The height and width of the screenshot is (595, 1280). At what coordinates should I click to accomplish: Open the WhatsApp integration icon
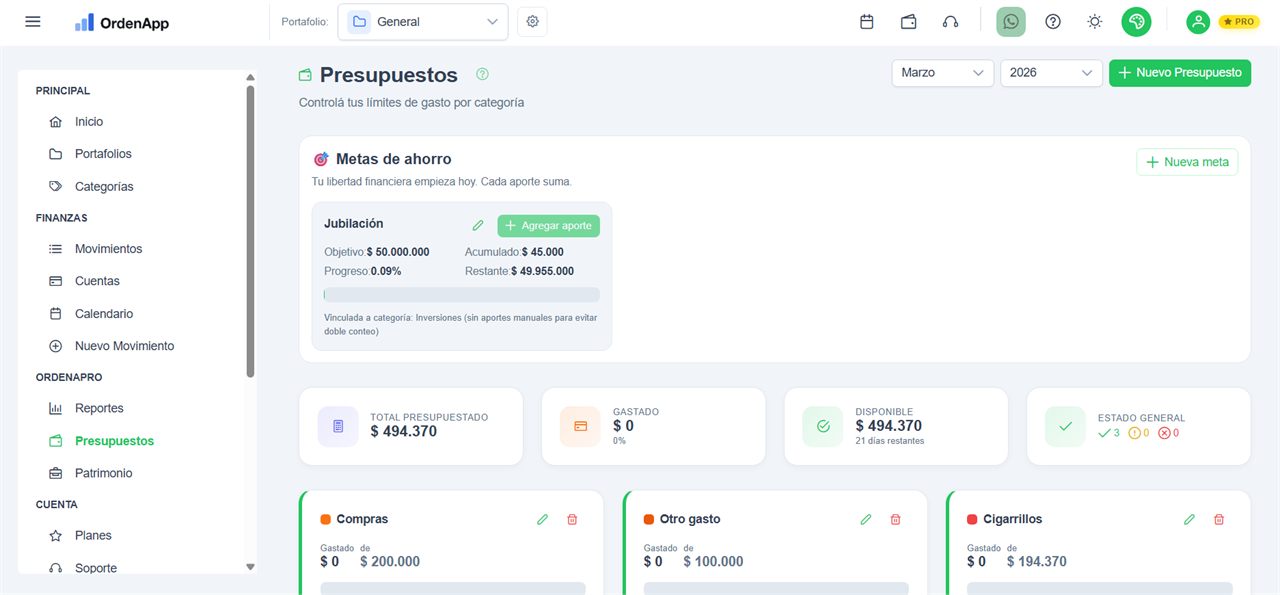(x=1010, y=21)
